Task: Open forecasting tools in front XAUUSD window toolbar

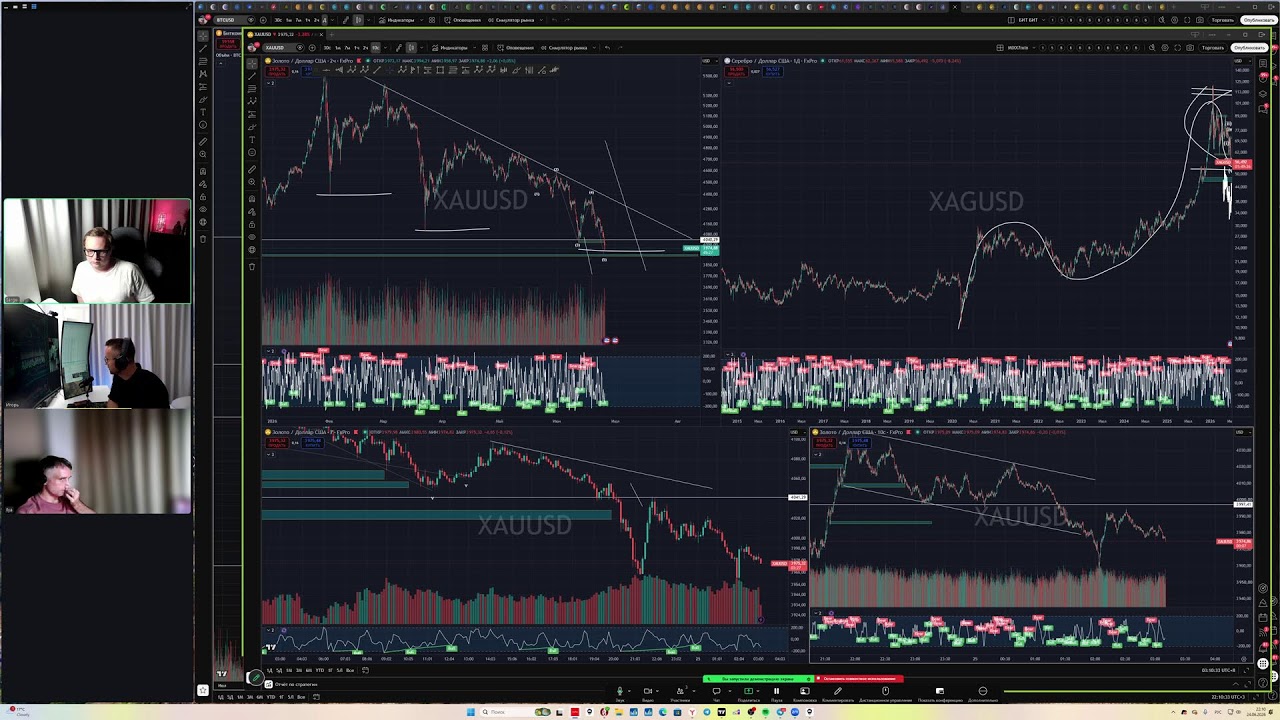Action: point(252,114)
